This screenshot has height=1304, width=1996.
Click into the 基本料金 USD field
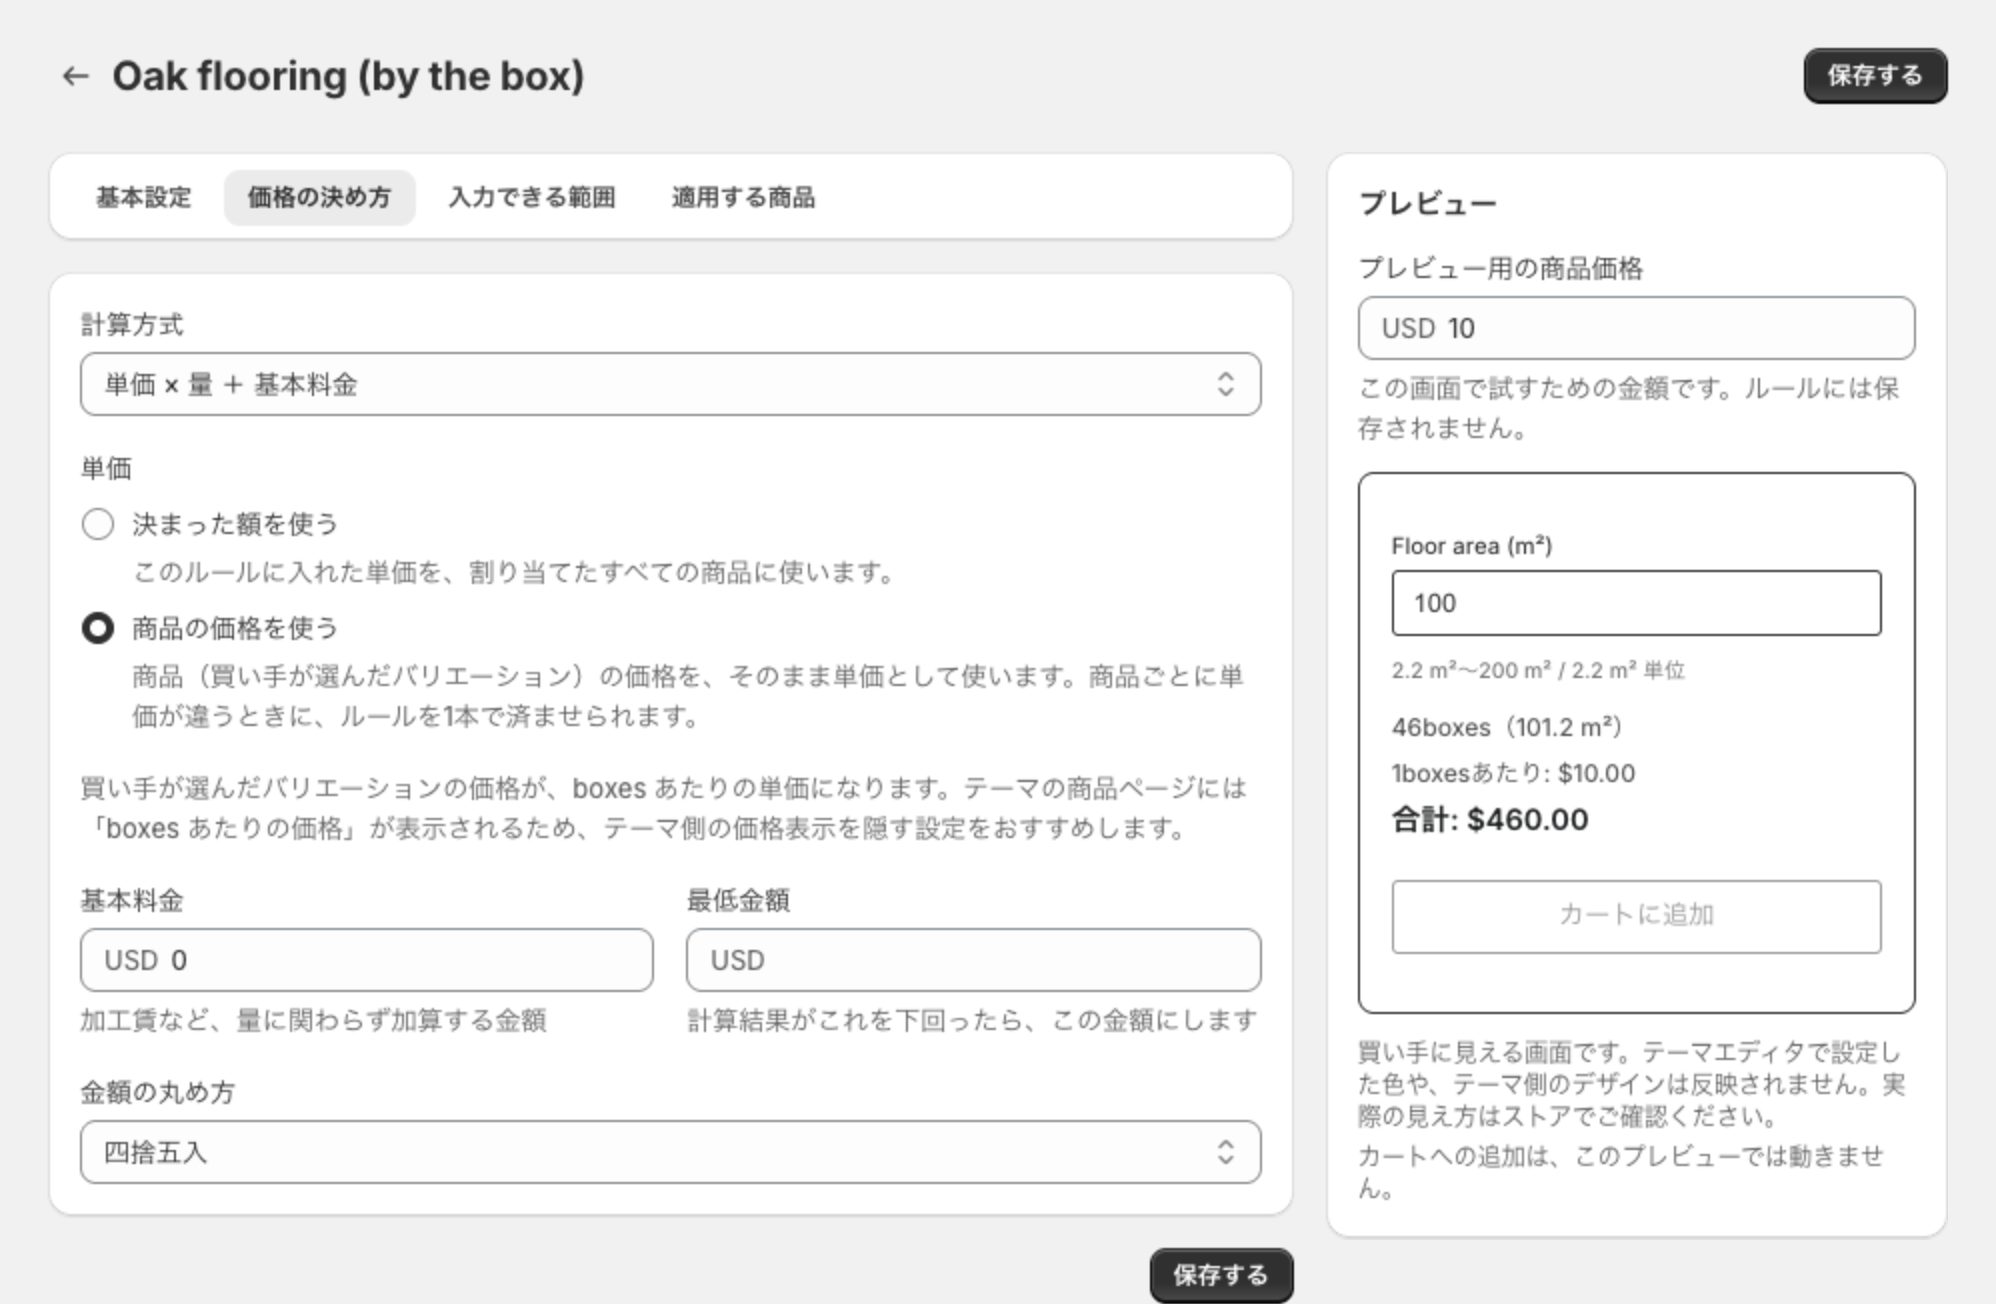367,960
